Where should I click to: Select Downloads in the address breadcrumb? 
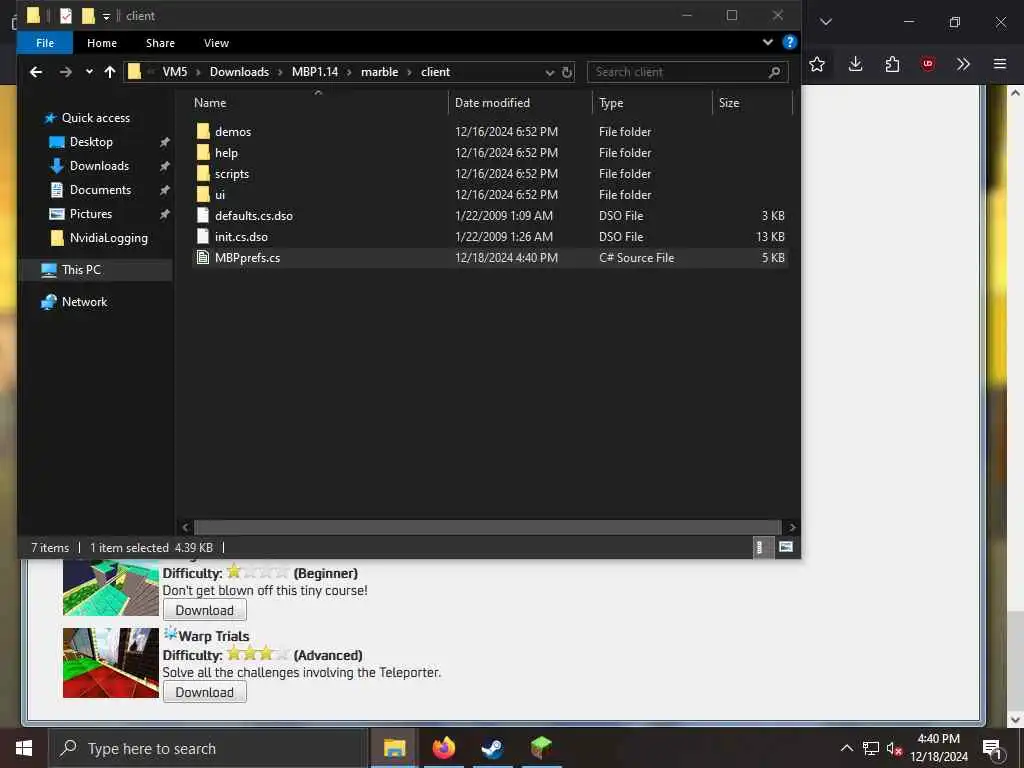[239, 72]
